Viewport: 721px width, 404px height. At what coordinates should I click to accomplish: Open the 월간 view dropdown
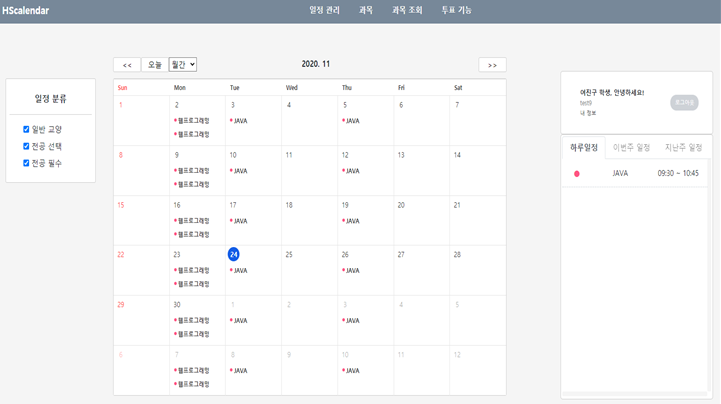point(183,64)
